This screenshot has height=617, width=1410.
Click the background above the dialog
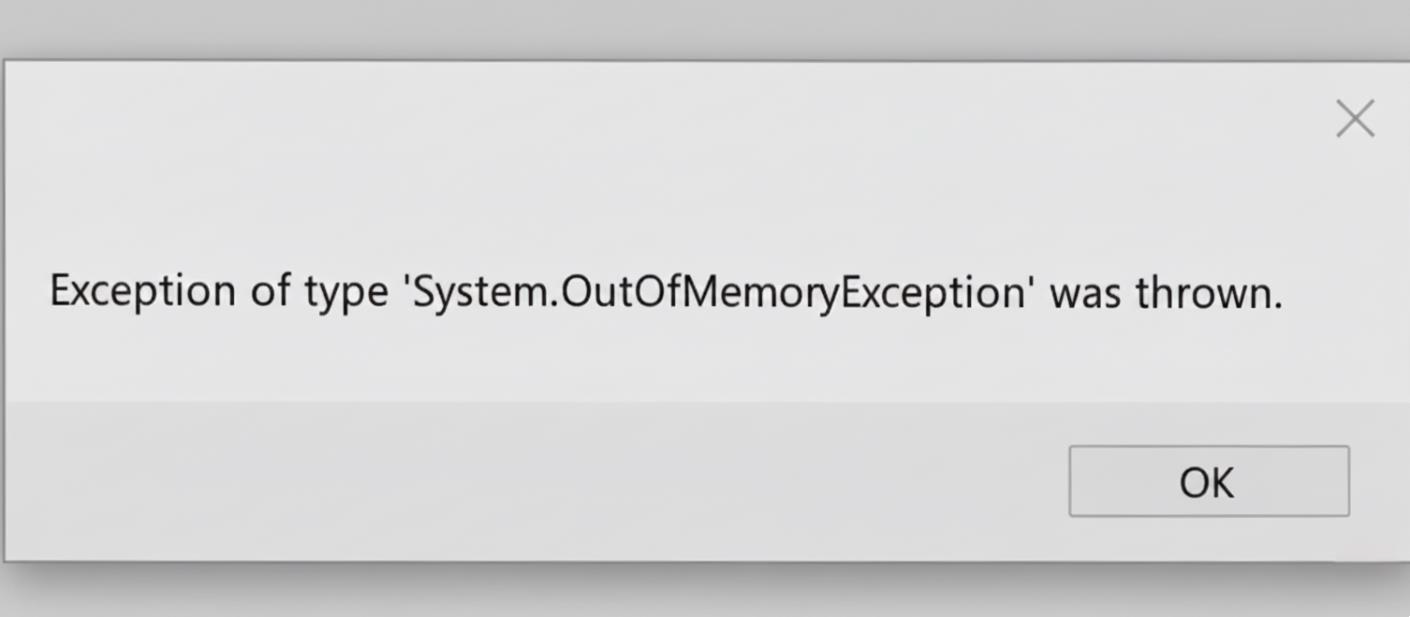pyautogui.click(x=700, y=28)
